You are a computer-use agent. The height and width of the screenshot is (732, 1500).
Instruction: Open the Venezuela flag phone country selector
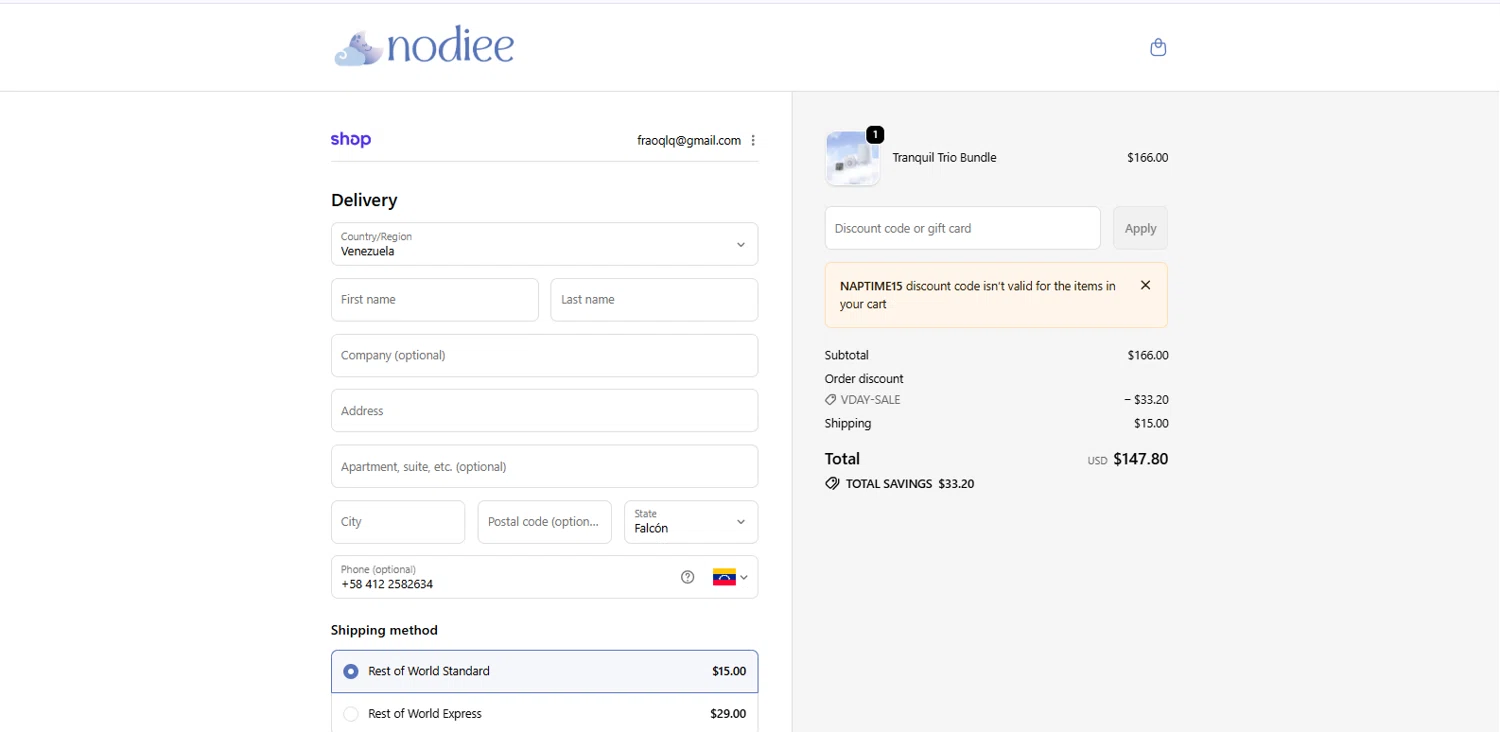730,577
